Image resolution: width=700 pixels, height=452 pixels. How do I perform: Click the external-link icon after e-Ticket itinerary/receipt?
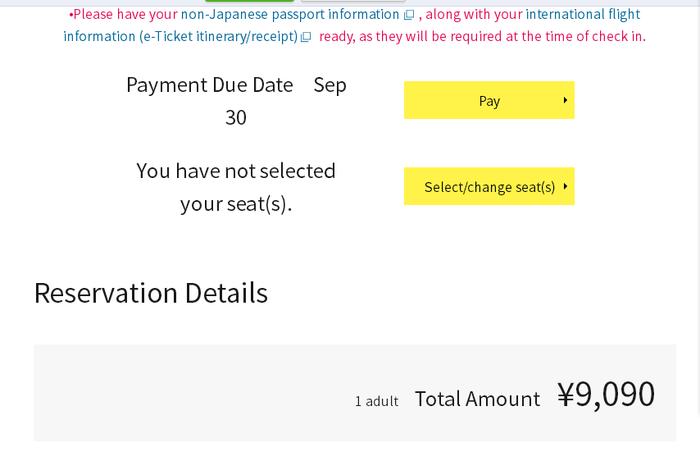click(x=306, y=37)
